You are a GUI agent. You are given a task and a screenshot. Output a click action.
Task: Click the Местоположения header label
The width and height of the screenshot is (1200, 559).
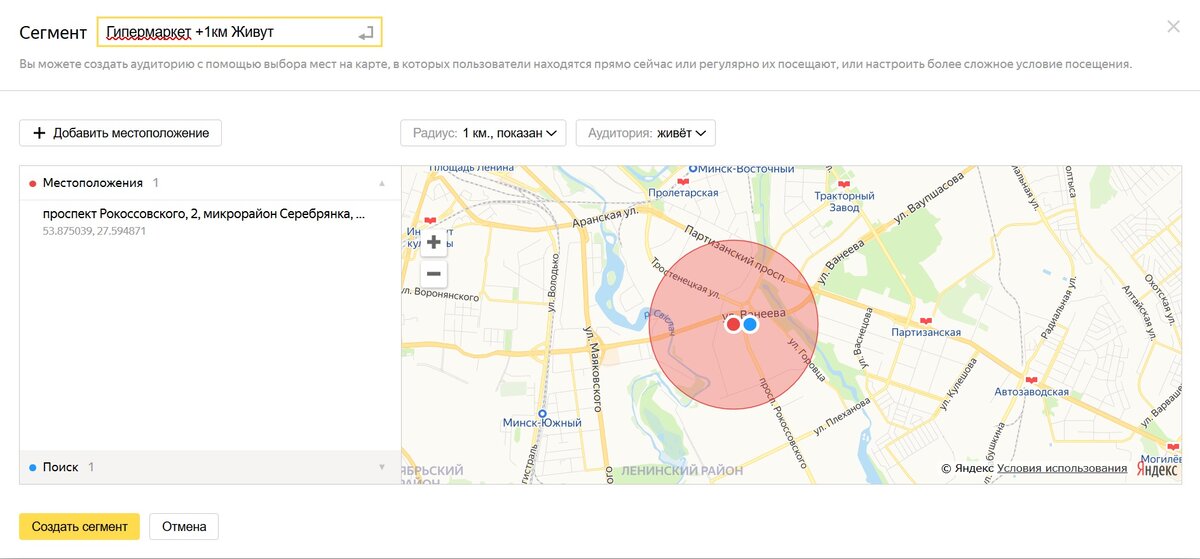pos(93,183)
